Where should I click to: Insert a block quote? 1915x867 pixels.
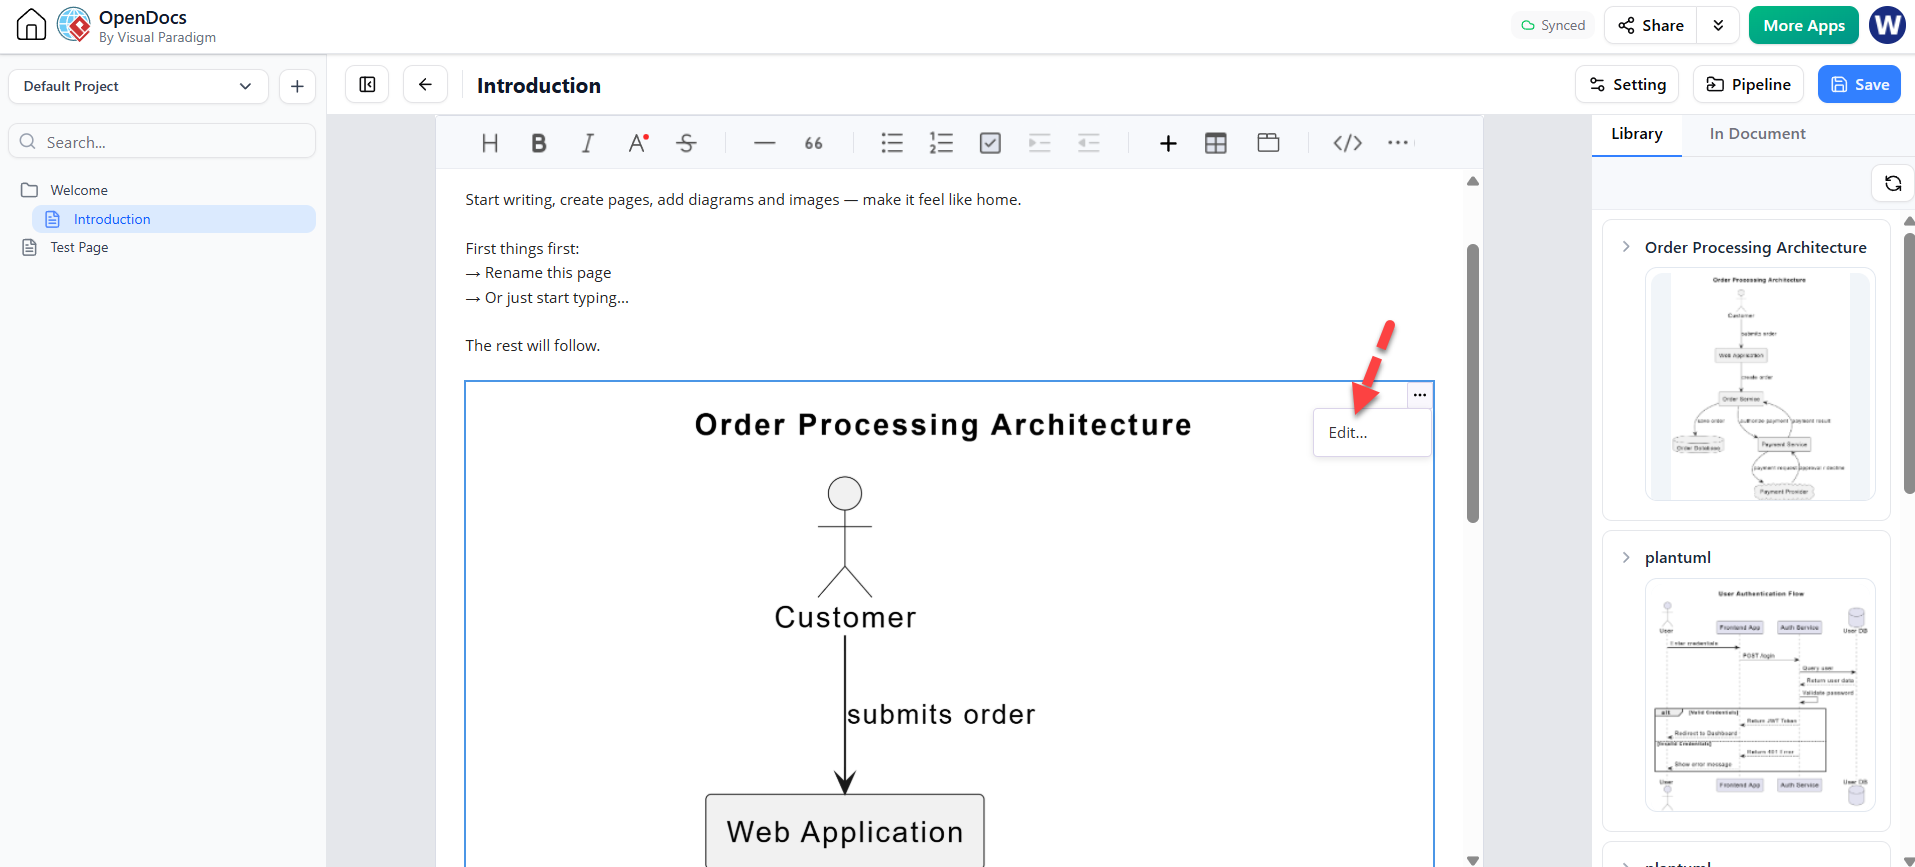coord(814,143)
